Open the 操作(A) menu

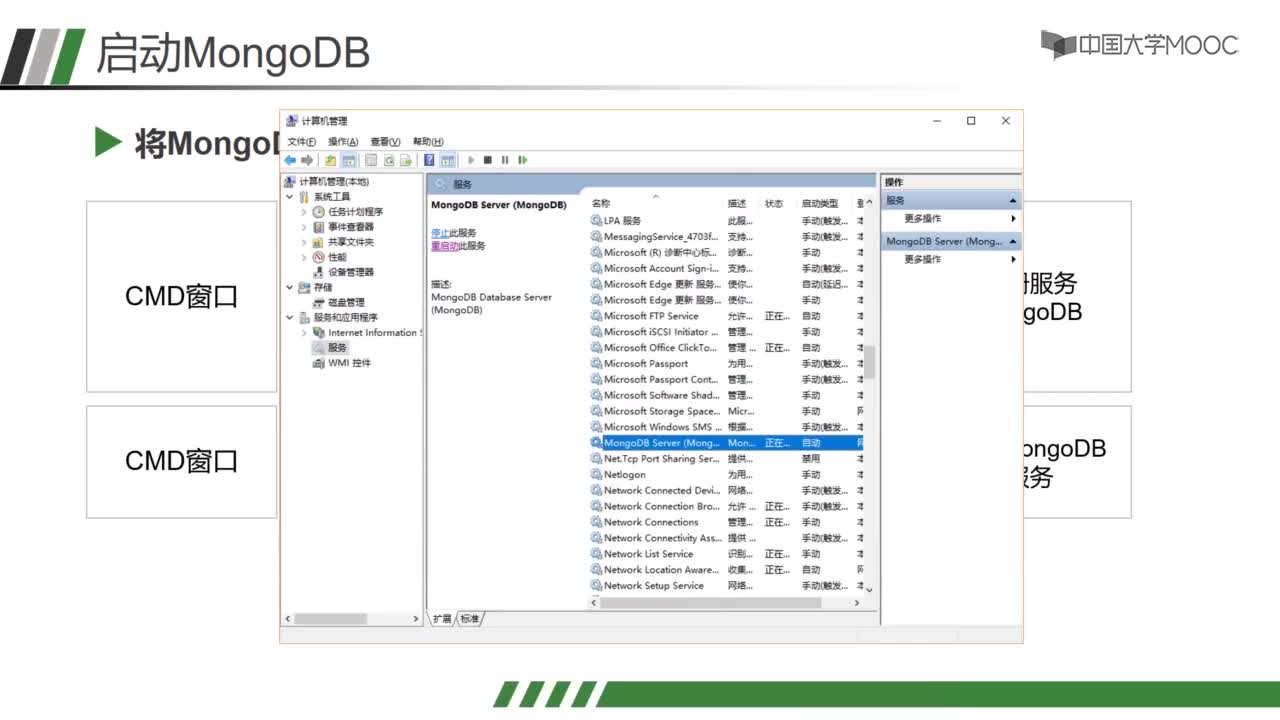tap(343, 142)
